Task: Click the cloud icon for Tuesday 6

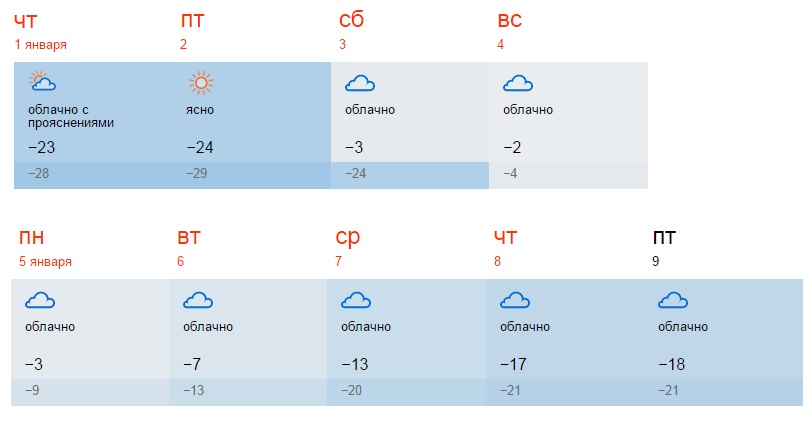Action: 197,299
